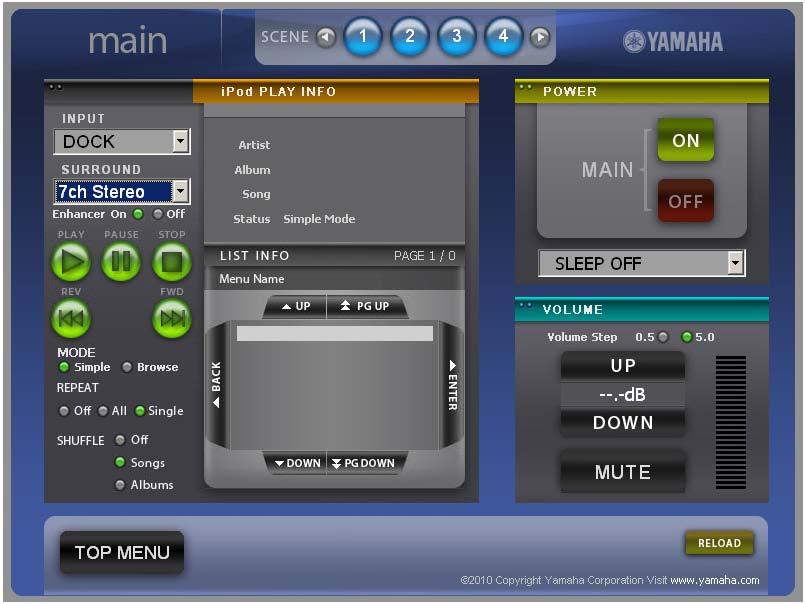Start iPod playback with the Play button
805x604 pixels.
[x=71, y=262]
